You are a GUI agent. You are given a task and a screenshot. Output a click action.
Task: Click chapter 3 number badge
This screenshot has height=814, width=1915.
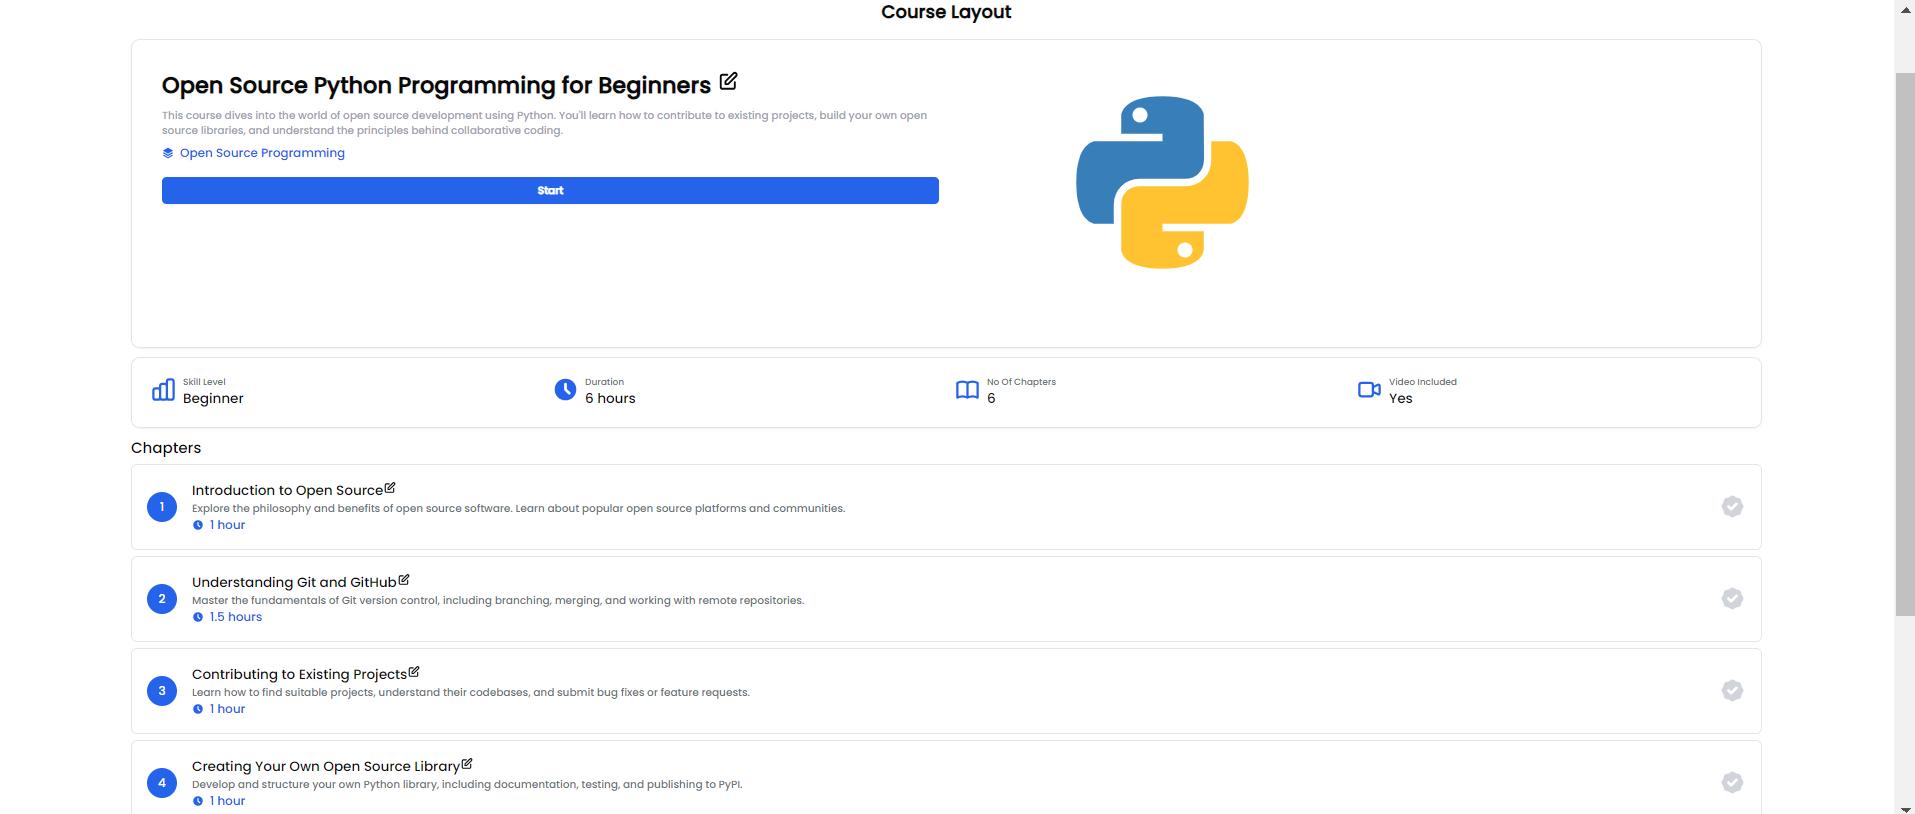[162, 691]
